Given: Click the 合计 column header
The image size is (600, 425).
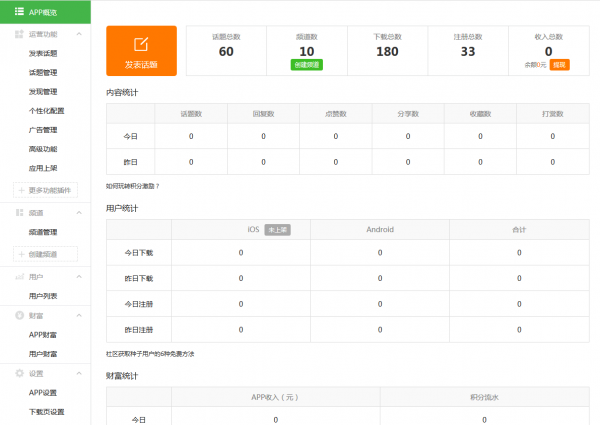Looking at the screenshot, I should point(519,230).
